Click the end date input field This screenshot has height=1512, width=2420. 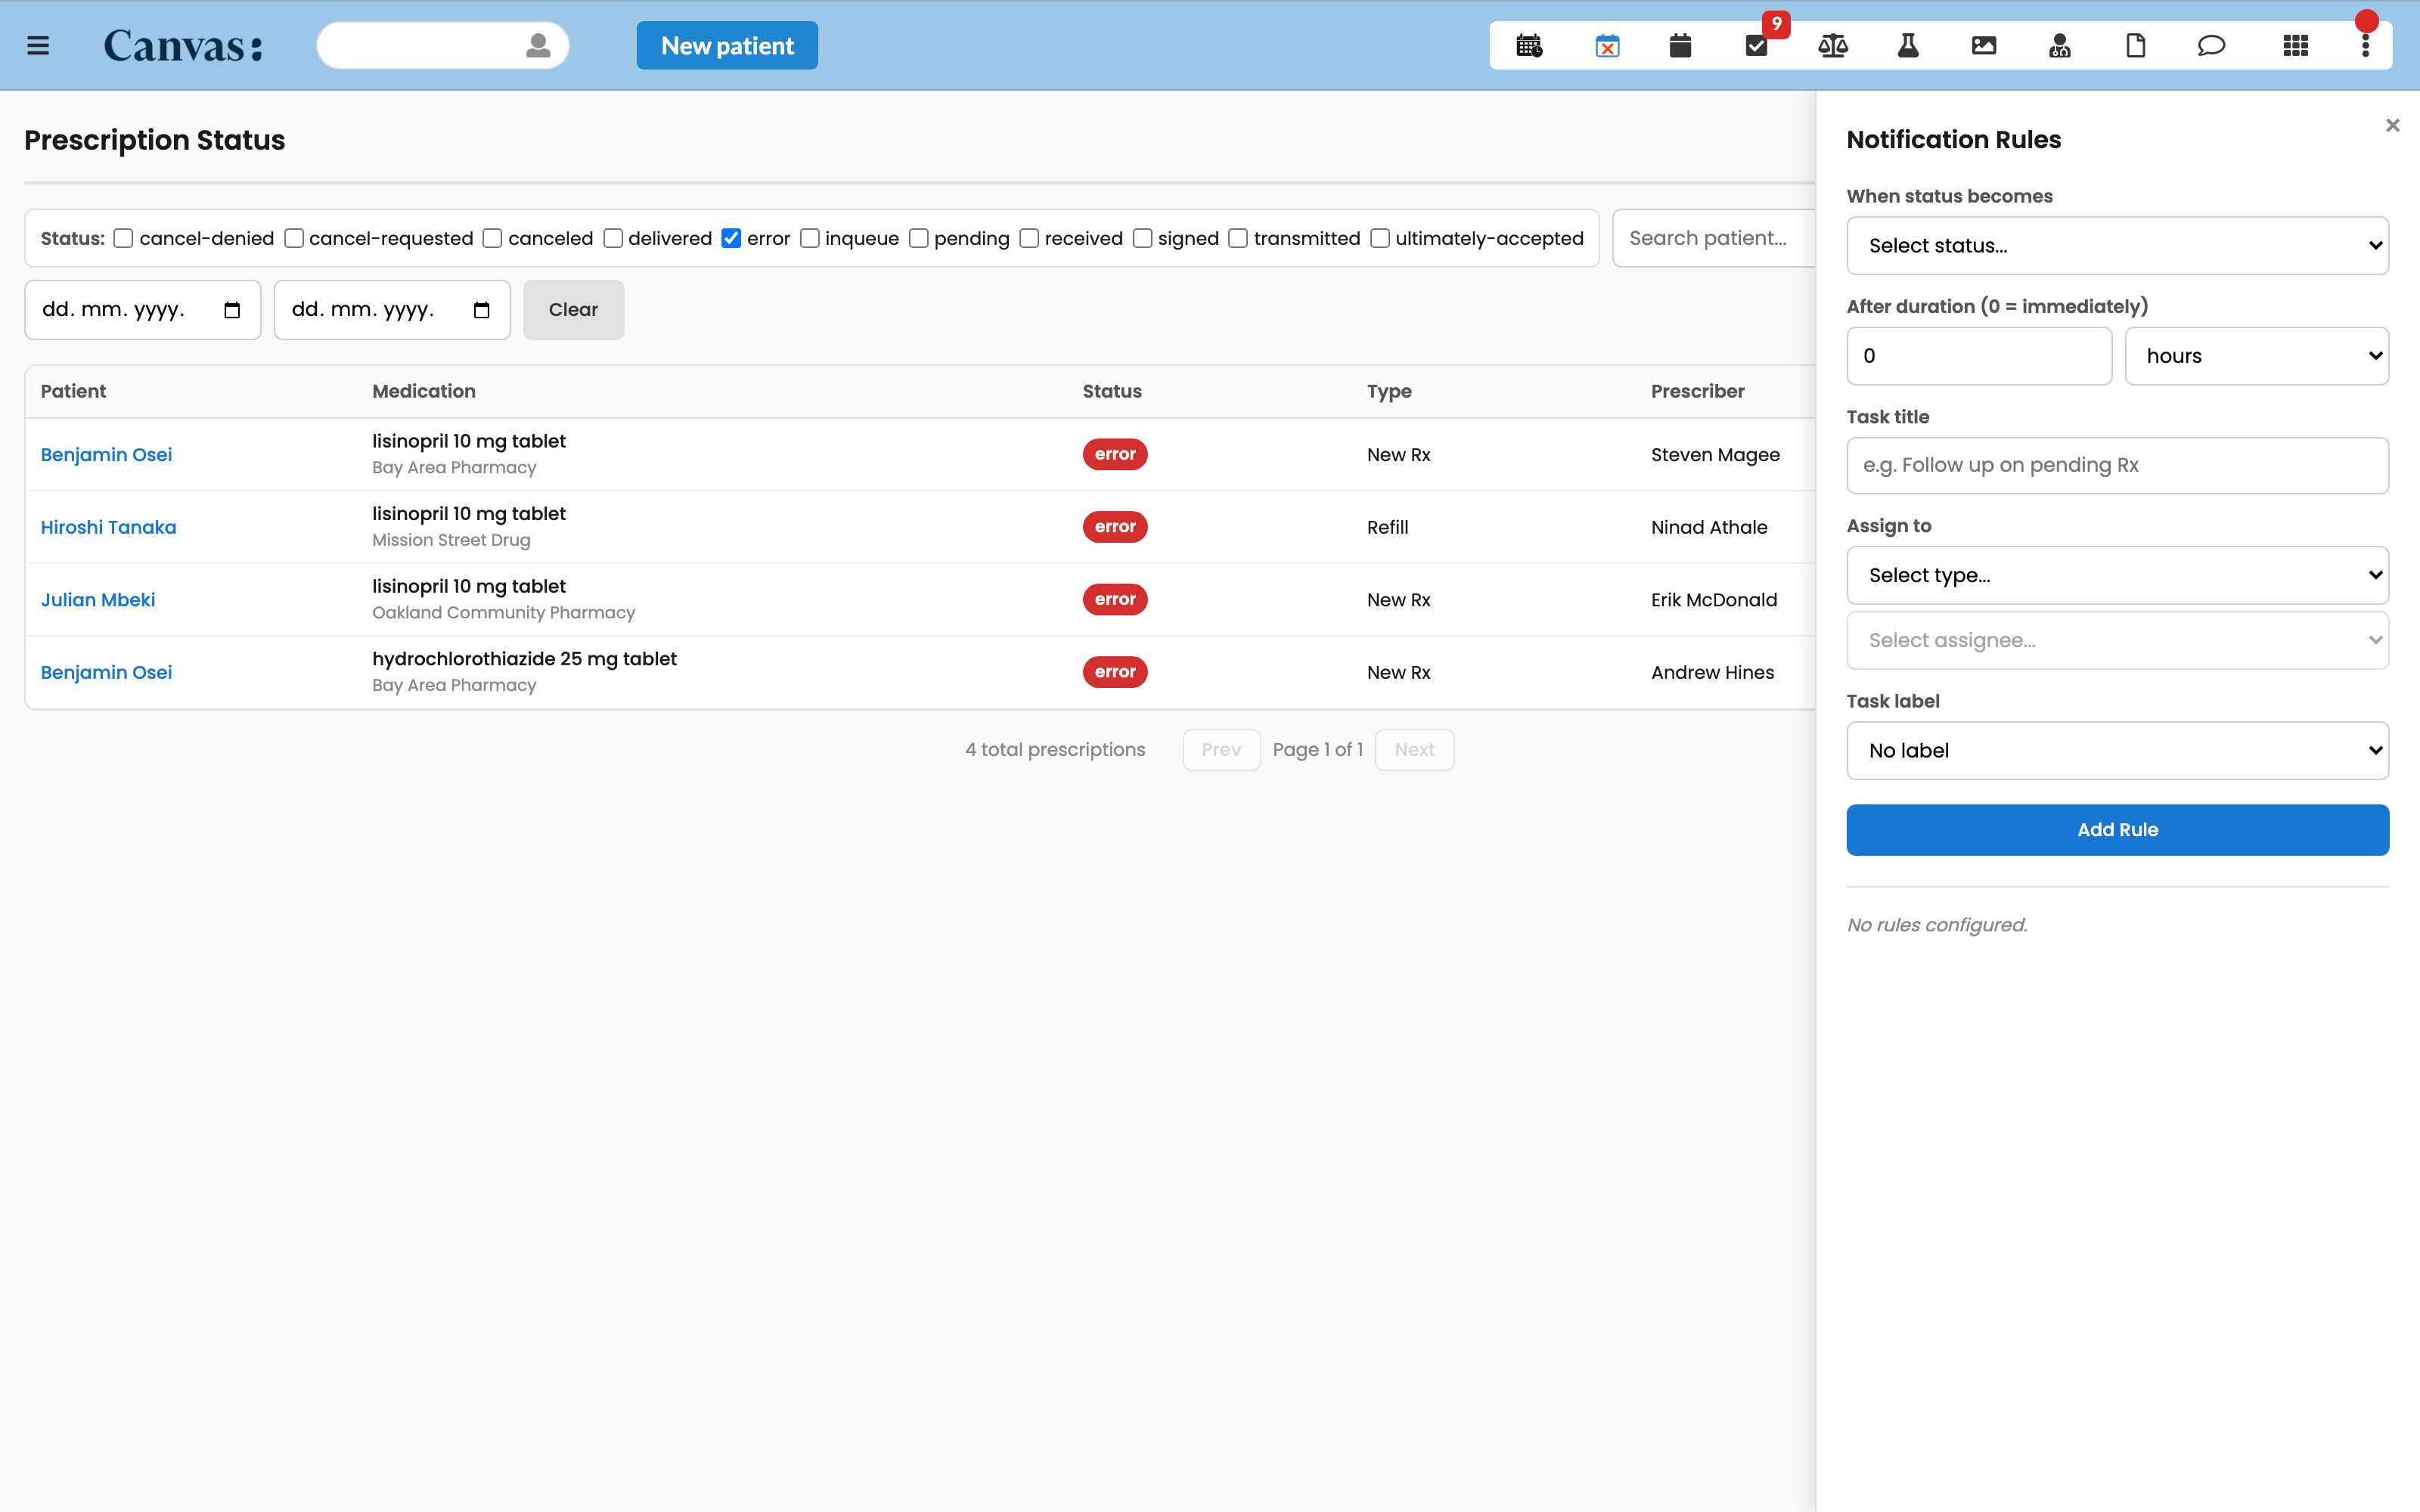click(392, 310)
